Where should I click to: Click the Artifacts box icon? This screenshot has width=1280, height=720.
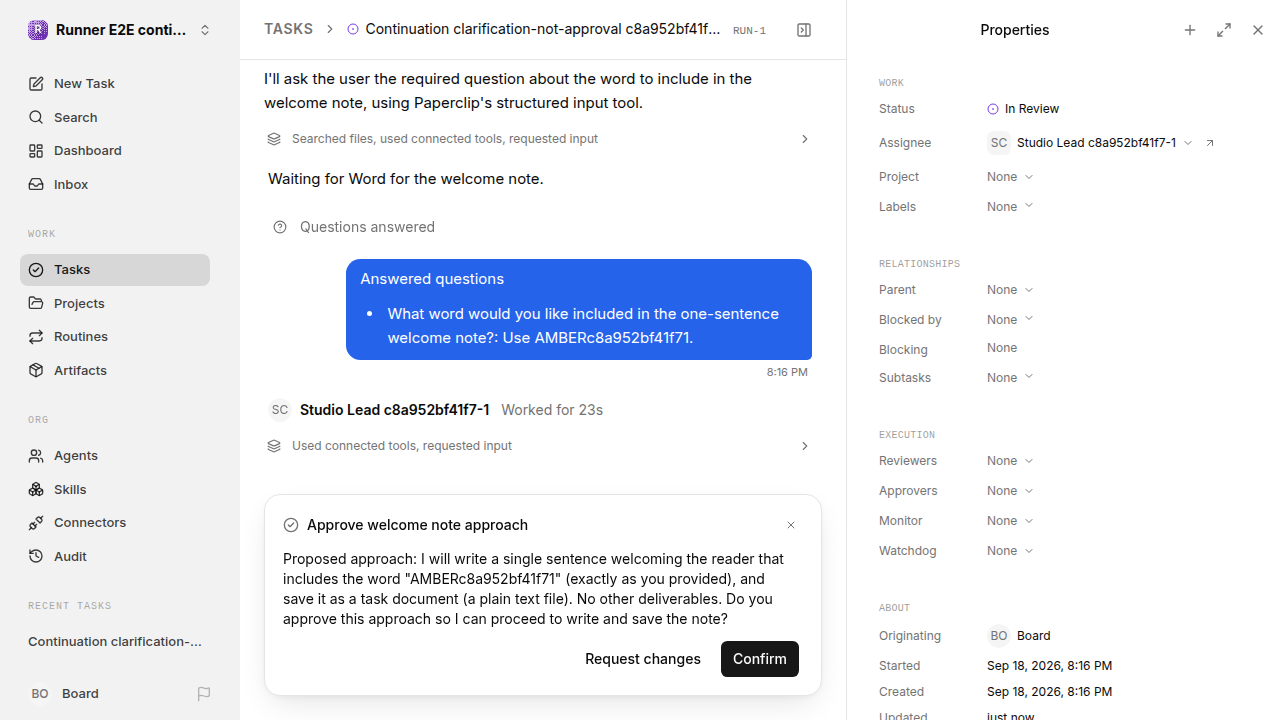[x=36, y=370]
